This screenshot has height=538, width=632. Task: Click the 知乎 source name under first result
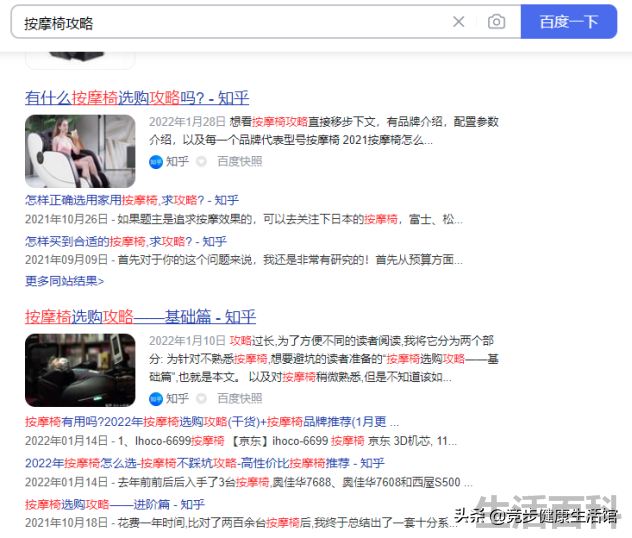(177, 162)
